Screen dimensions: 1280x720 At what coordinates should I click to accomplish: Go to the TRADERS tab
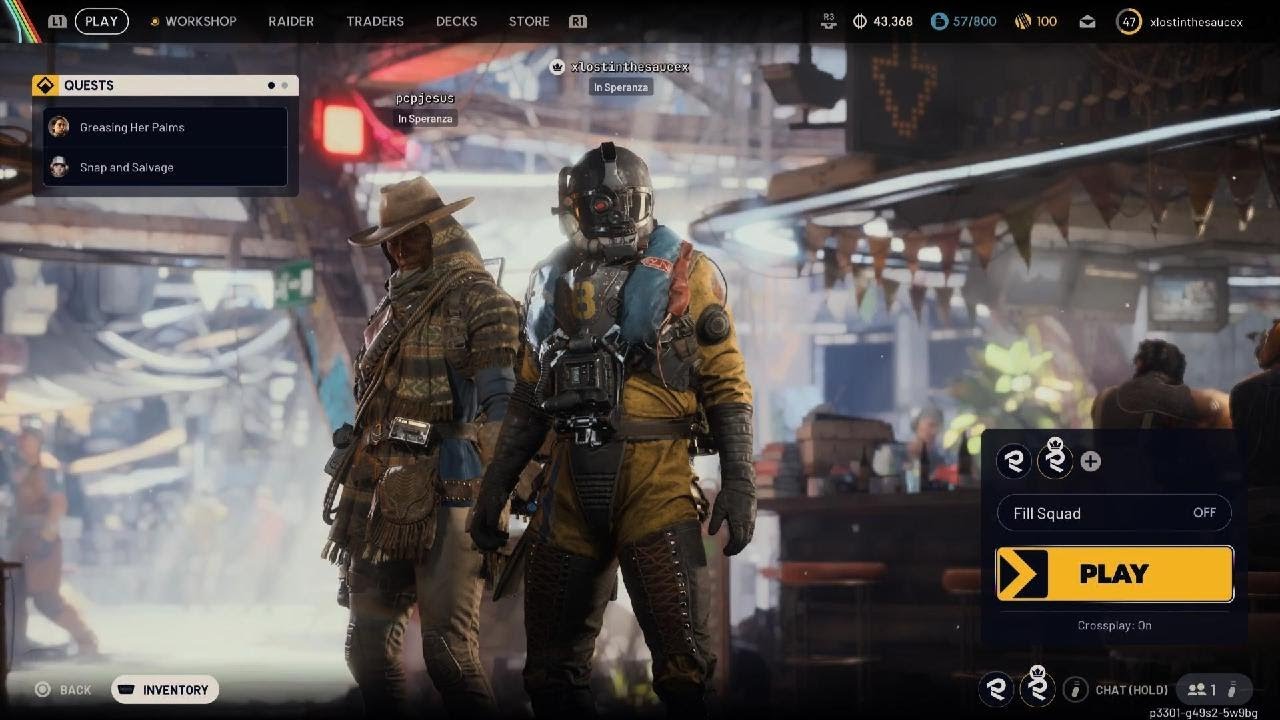click(375, 21)
